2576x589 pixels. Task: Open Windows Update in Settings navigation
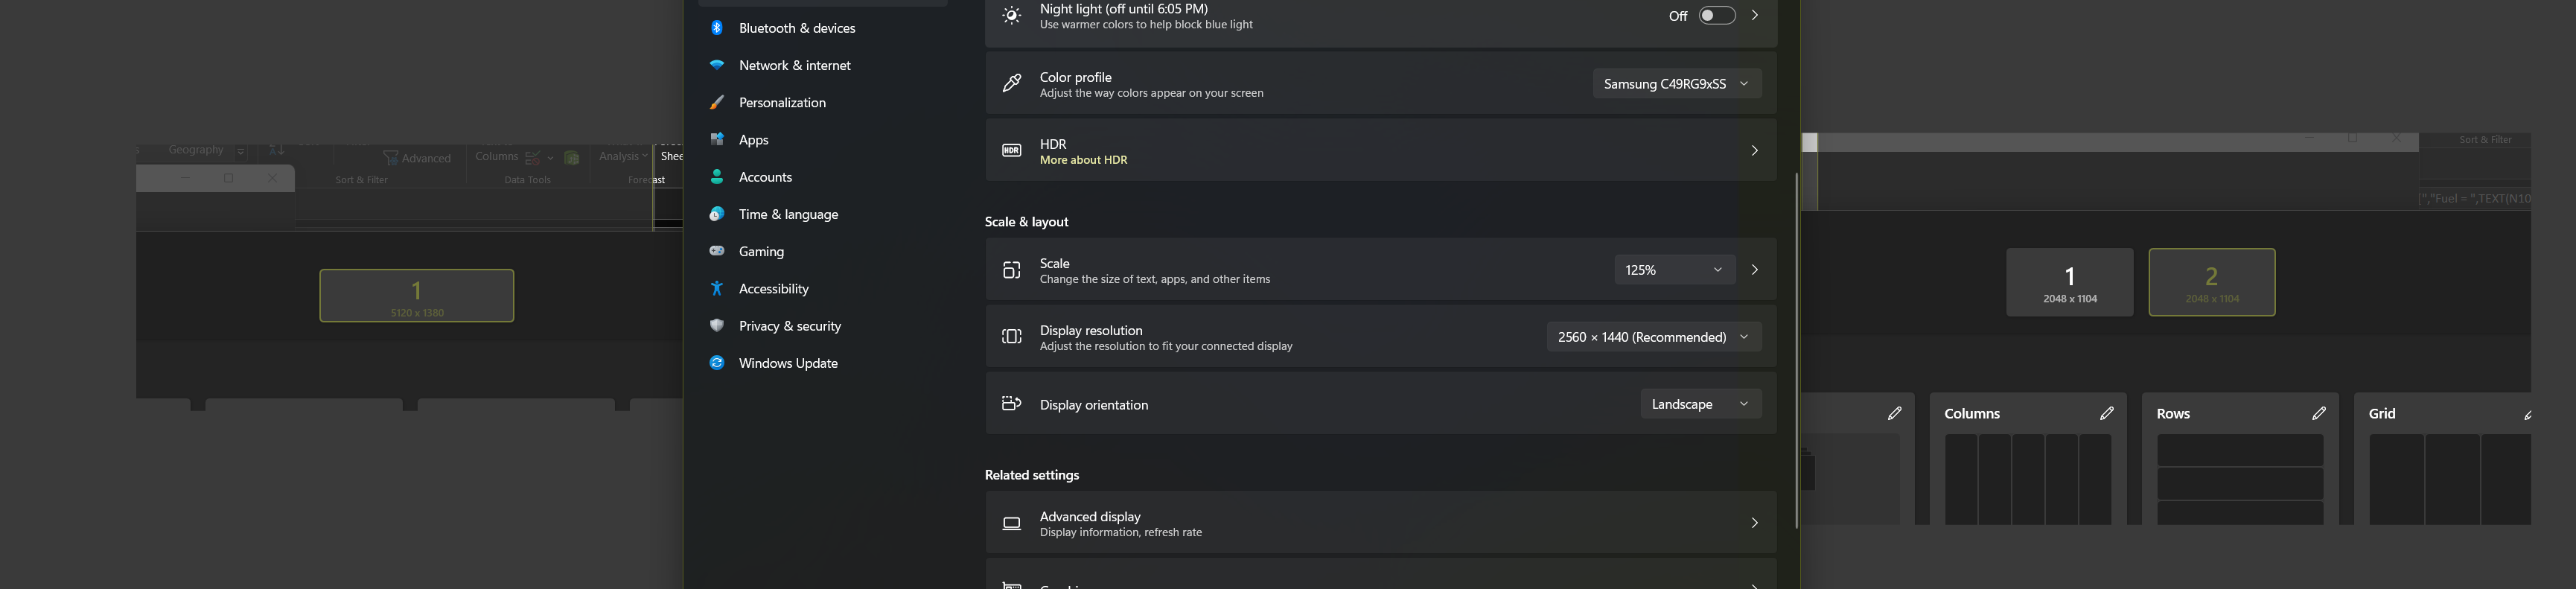[x=788, y=362]
